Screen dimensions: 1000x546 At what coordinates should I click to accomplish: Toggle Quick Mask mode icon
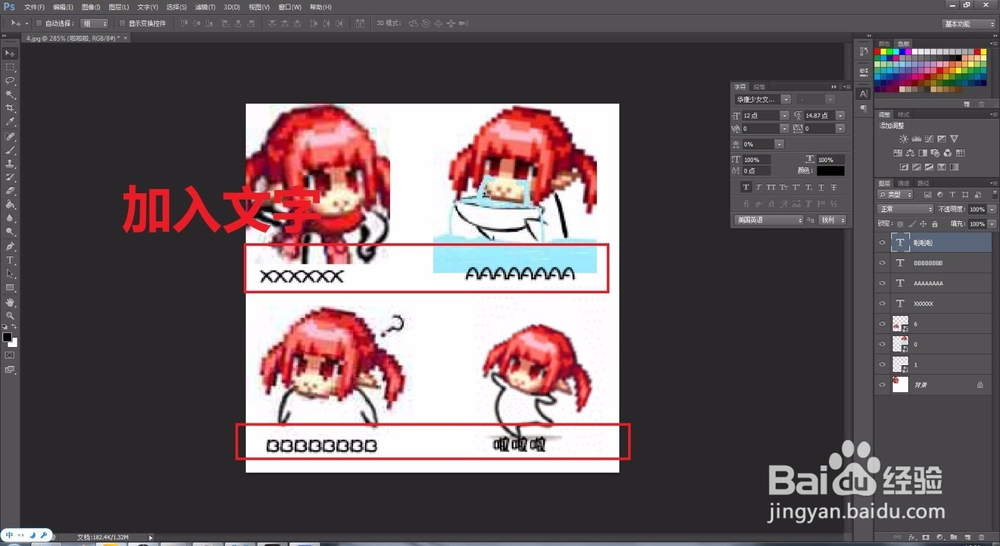[x=10, y=355]
